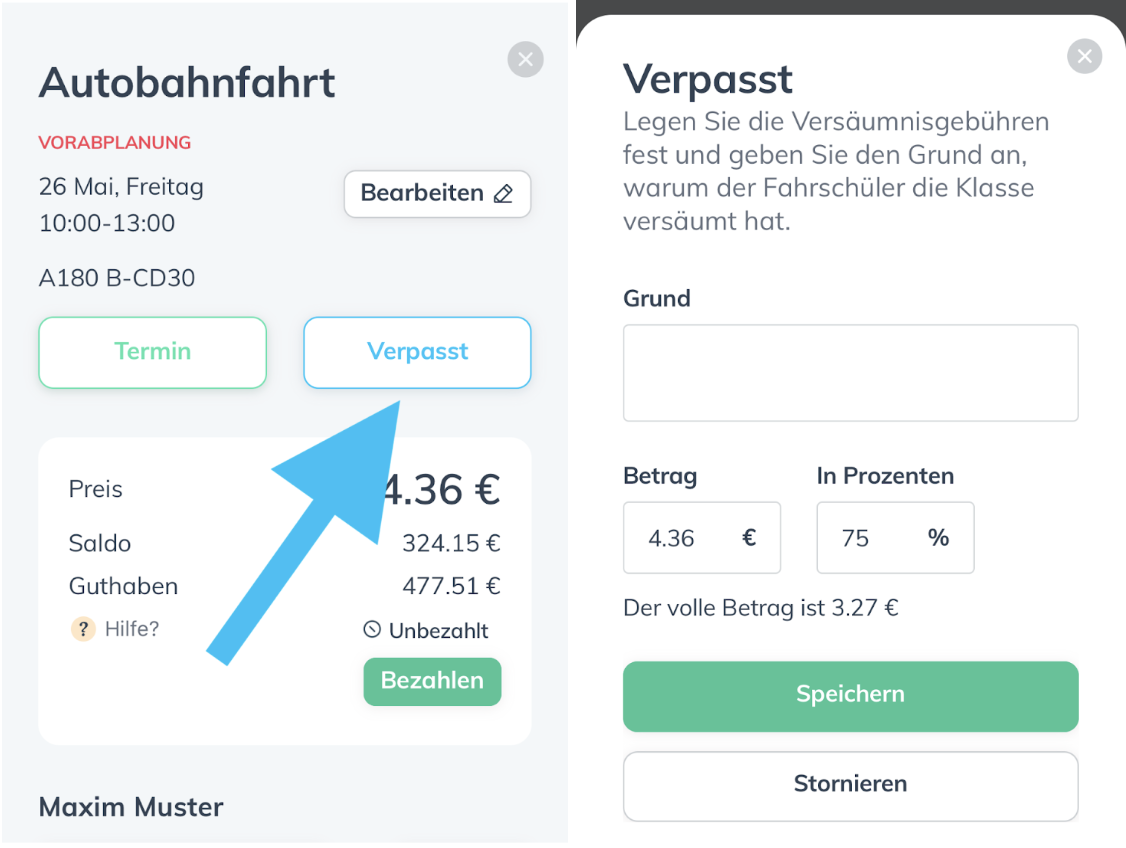The image size is (1126, 848).
Task: Click the euro symbol in Betrag field
Action: point(749,537)
